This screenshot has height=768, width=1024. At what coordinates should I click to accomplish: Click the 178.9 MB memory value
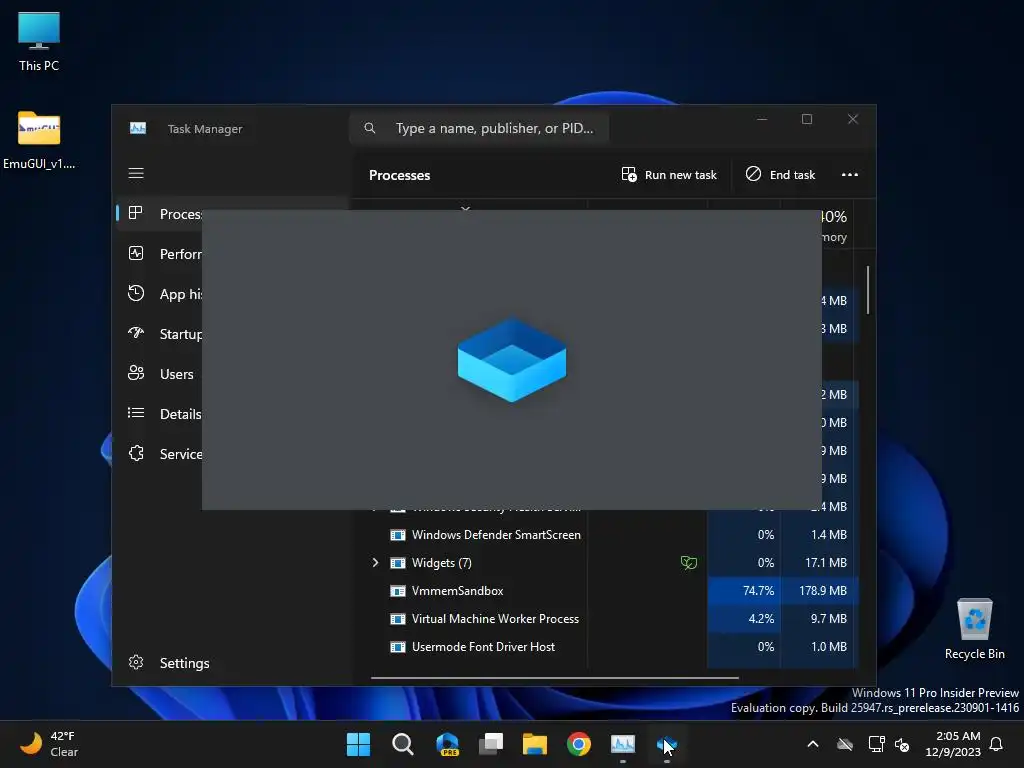[823, 591]
